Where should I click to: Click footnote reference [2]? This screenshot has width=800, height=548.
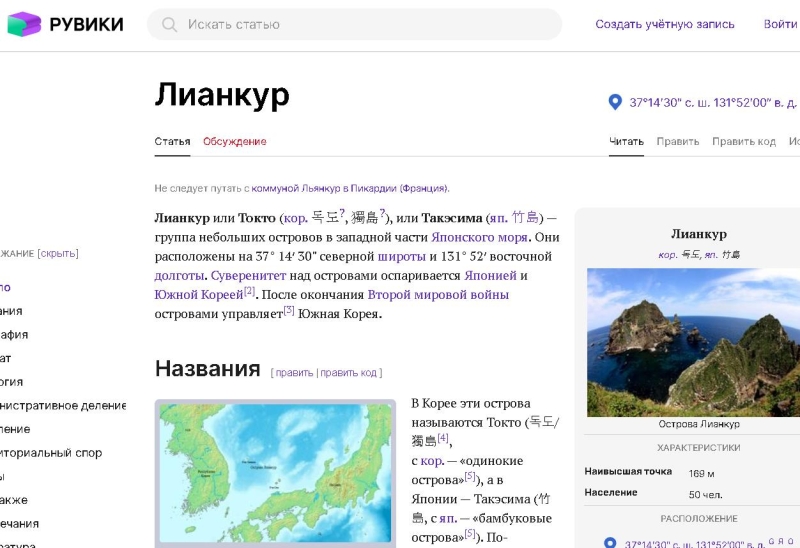click(x=249, y=291)
